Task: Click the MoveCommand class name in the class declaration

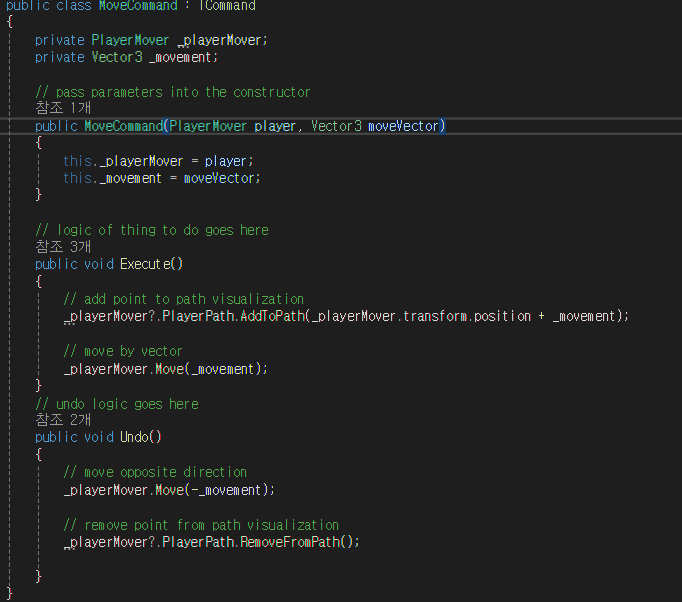Action: pyautogui.click(x=138, y=6)
